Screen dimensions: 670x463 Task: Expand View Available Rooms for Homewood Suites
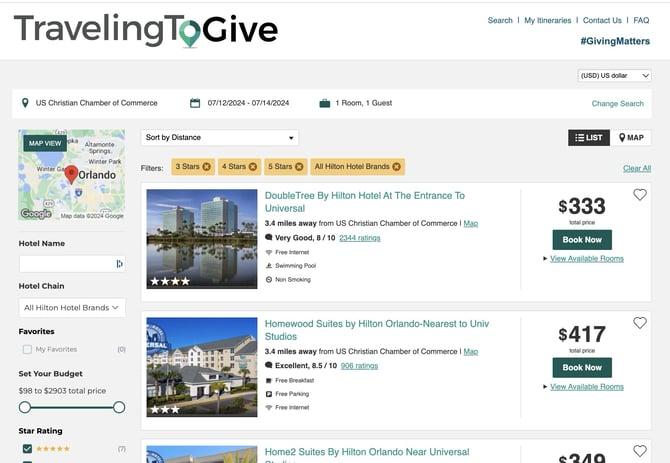click(587, 387)
